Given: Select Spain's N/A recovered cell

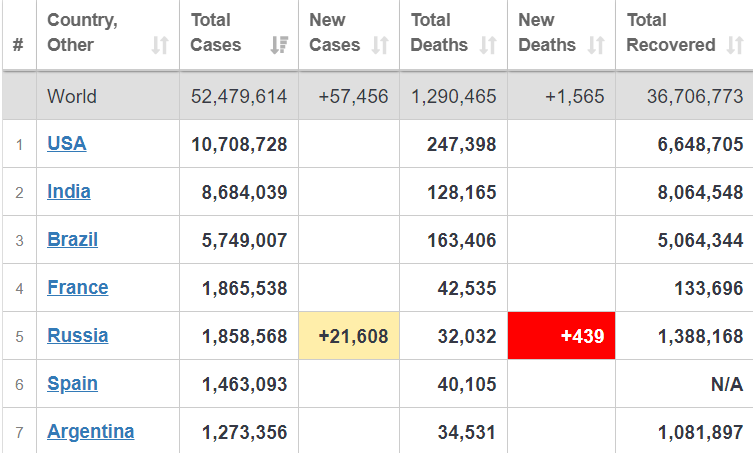Looking at the screenshot, I should click(727, 384).
